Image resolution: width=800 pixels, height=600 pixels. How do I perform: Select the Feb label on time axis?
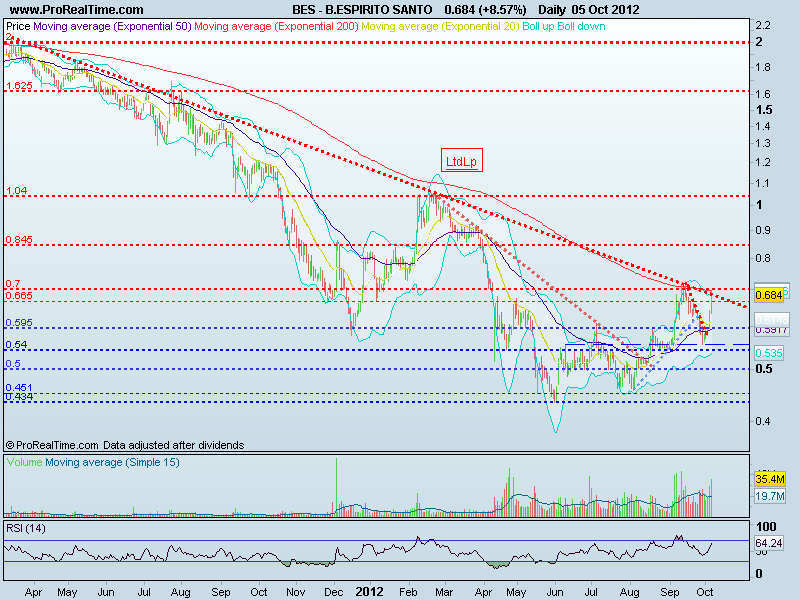[x=408, y=592]
